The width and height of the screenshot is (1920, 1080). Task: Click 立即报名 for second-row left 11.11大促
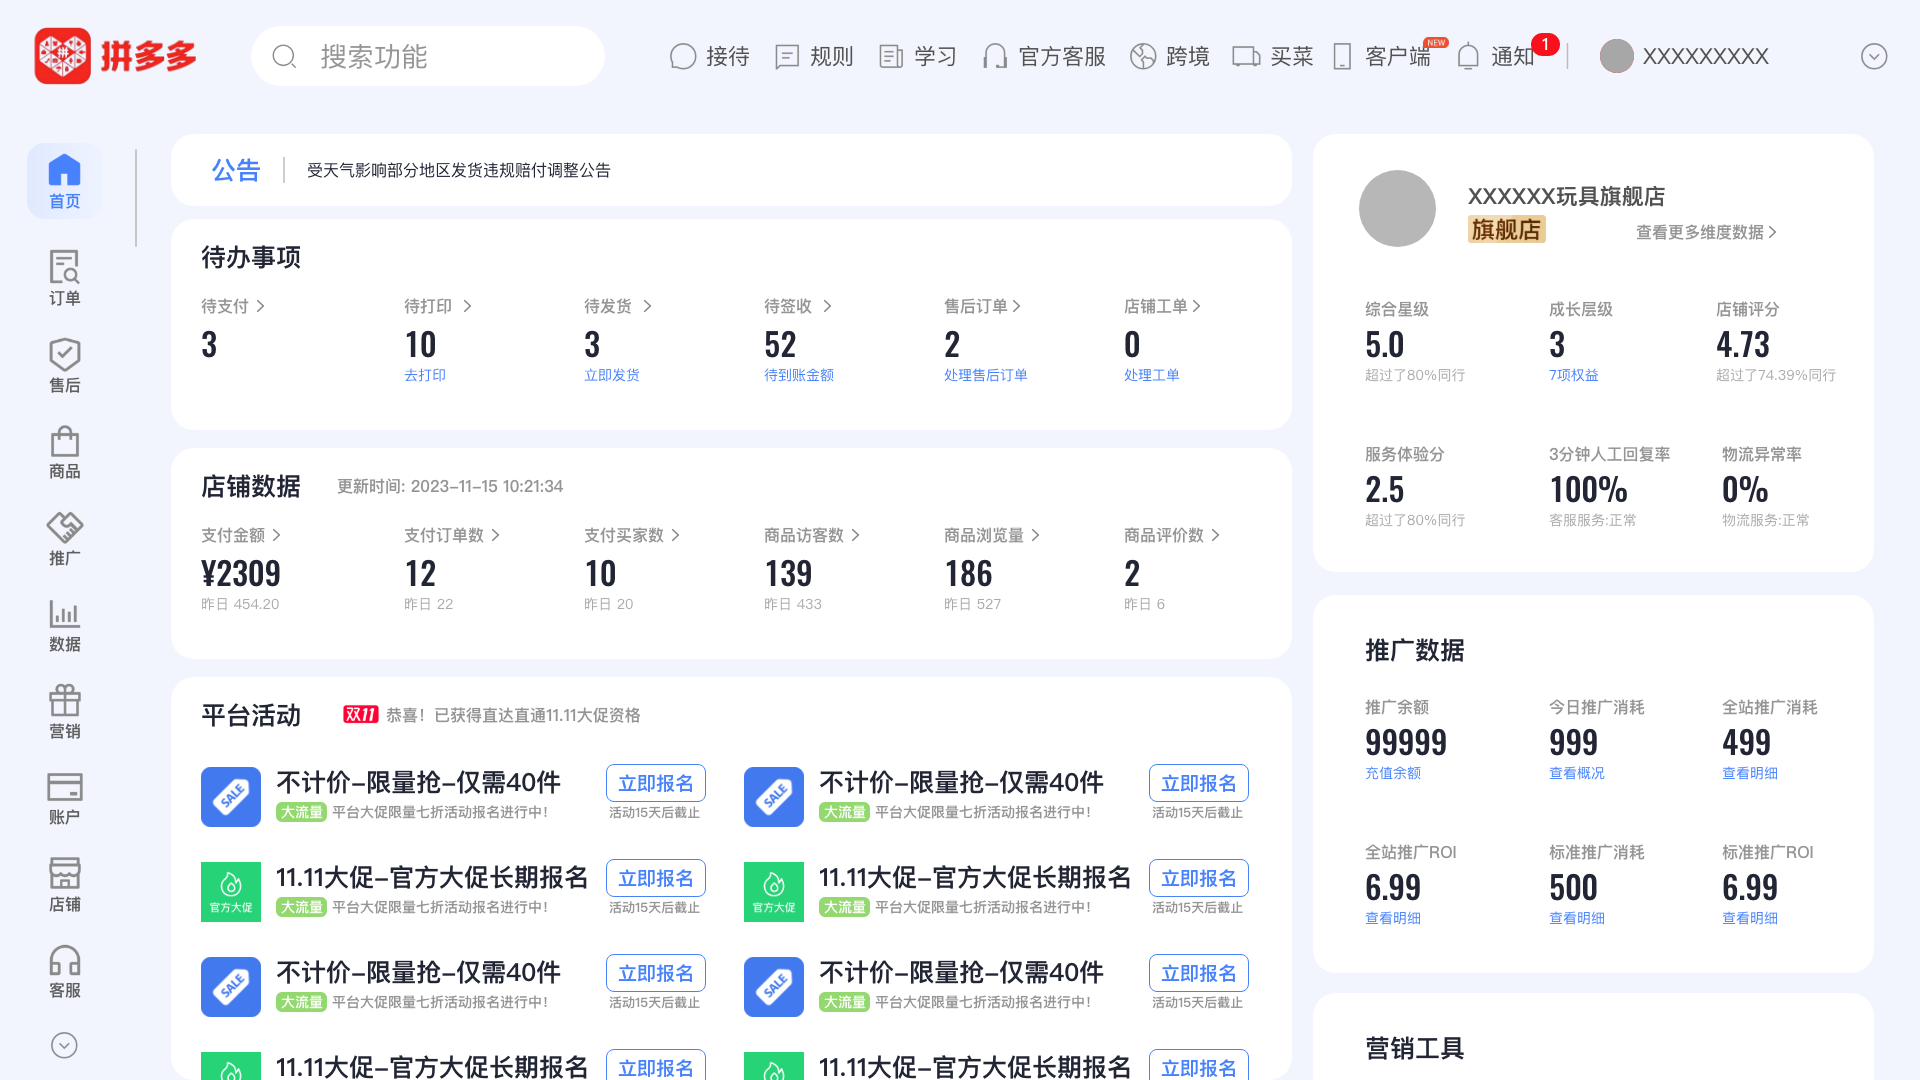pyautogui.click(x=656, y=878)
